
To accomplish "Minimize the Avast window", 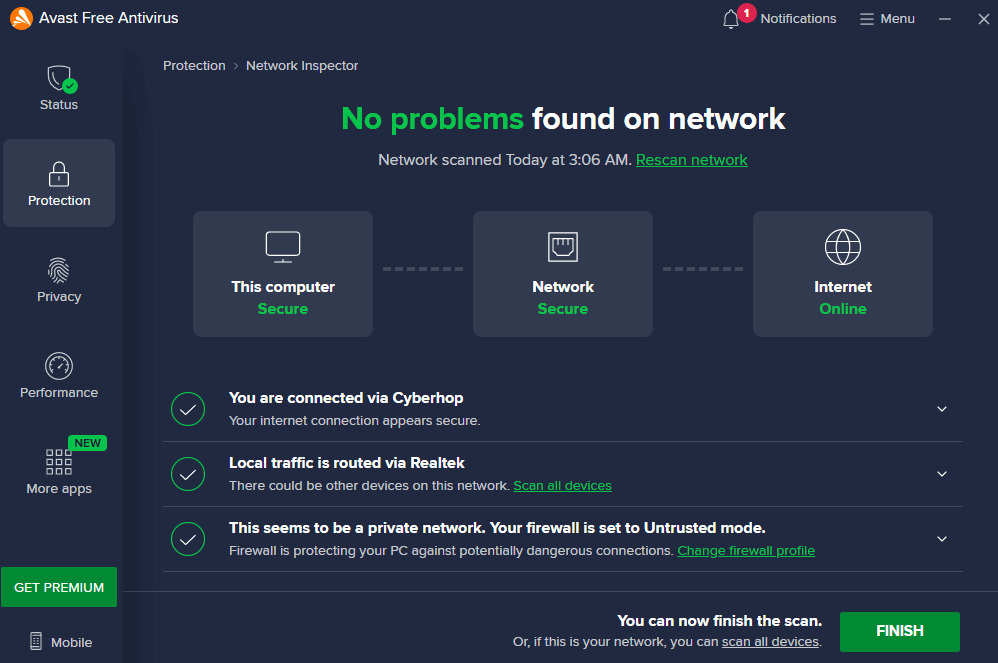I will coord(945,19).
